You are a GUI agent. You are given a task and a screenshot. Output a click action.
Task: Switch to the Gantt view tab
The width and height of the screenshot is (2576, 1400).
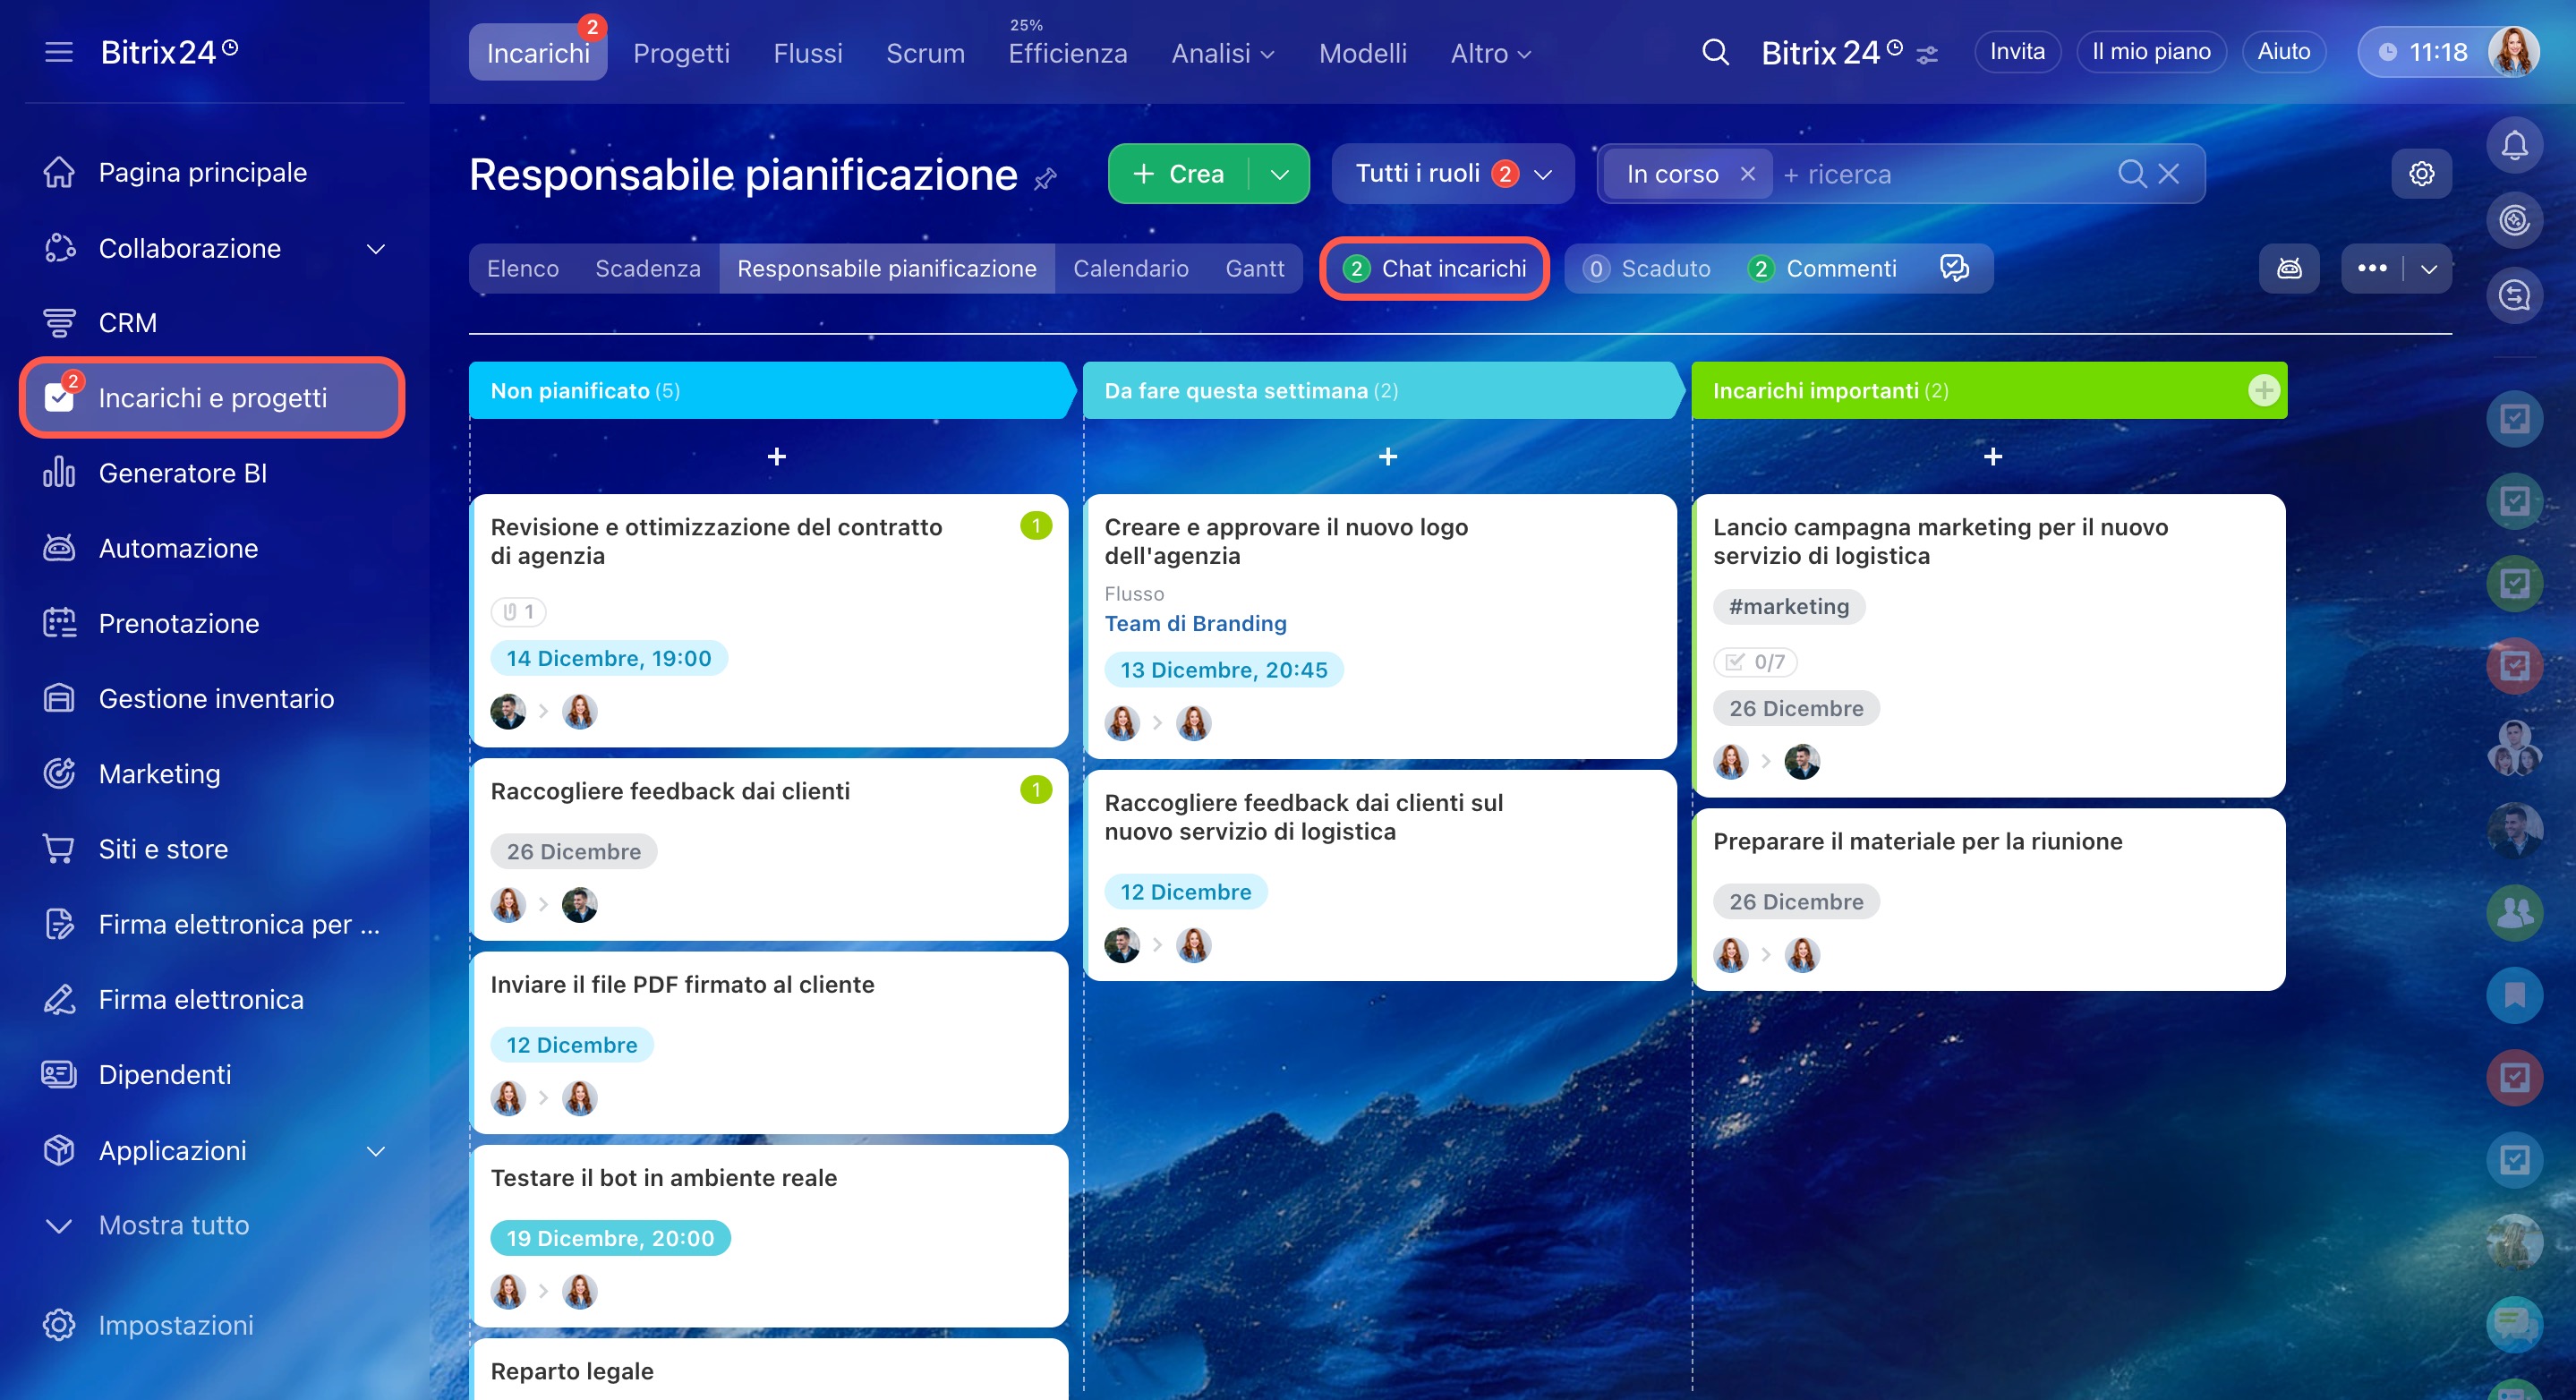pyautogui.click(x=1254, y=268)
